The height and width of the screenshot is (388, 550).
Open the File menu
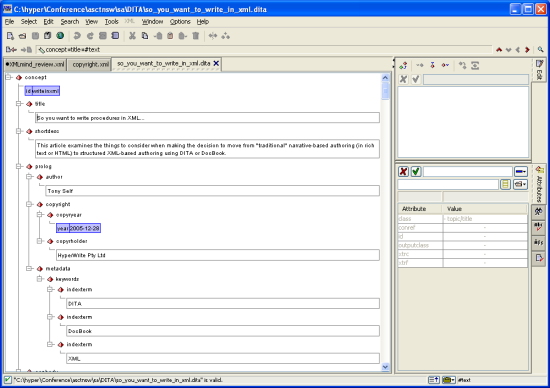9,22
